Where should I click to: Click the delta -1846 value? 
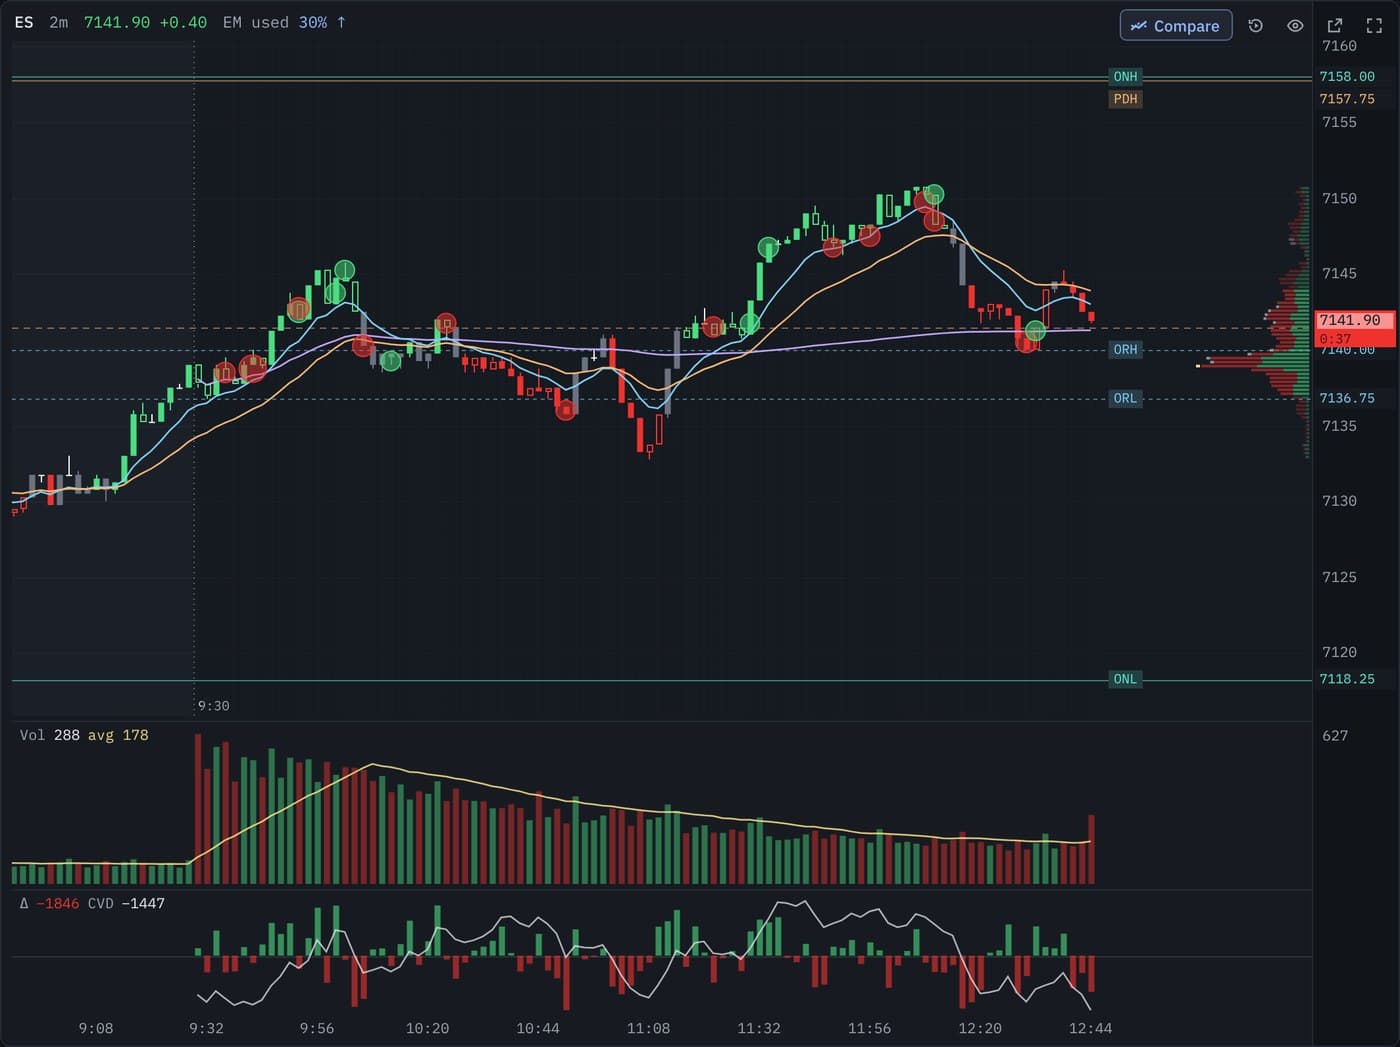(57, 903)
